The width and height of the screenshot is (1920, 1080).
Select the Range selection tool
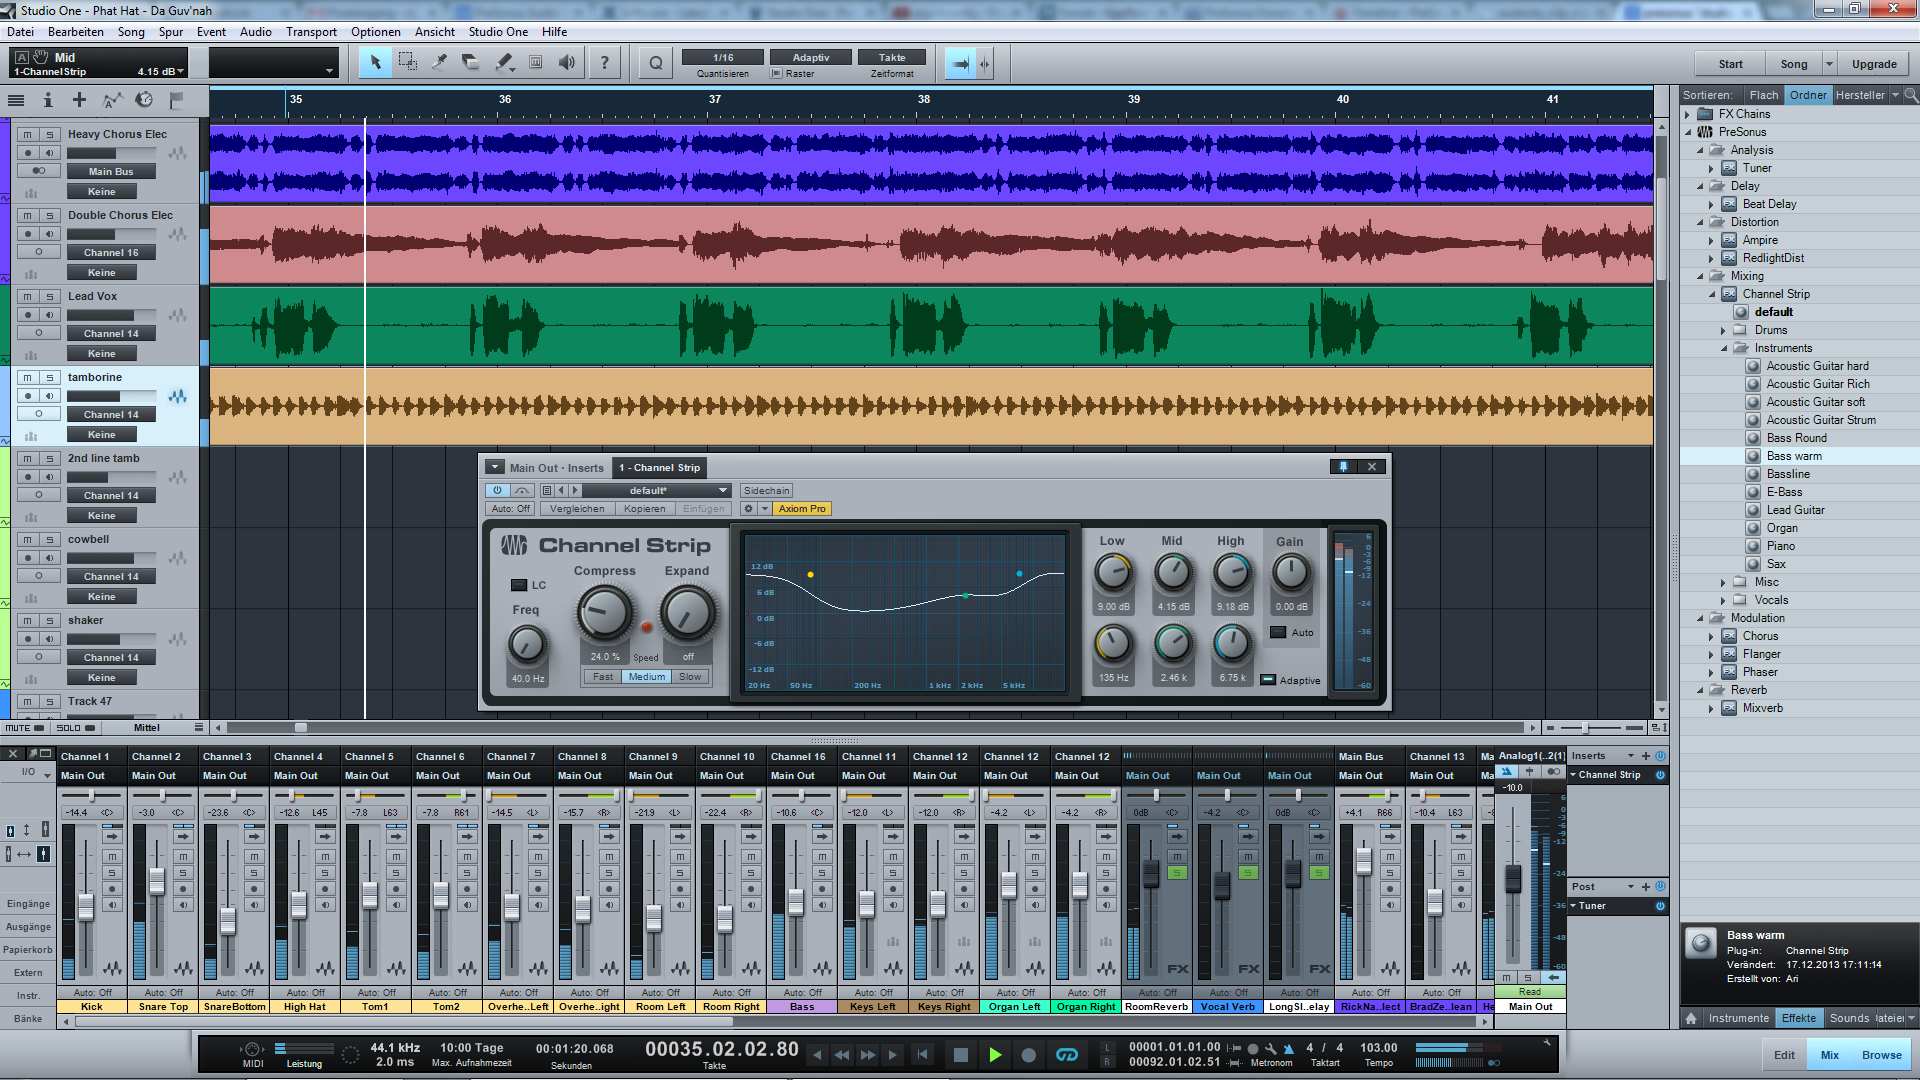click(x=408, y=62)
